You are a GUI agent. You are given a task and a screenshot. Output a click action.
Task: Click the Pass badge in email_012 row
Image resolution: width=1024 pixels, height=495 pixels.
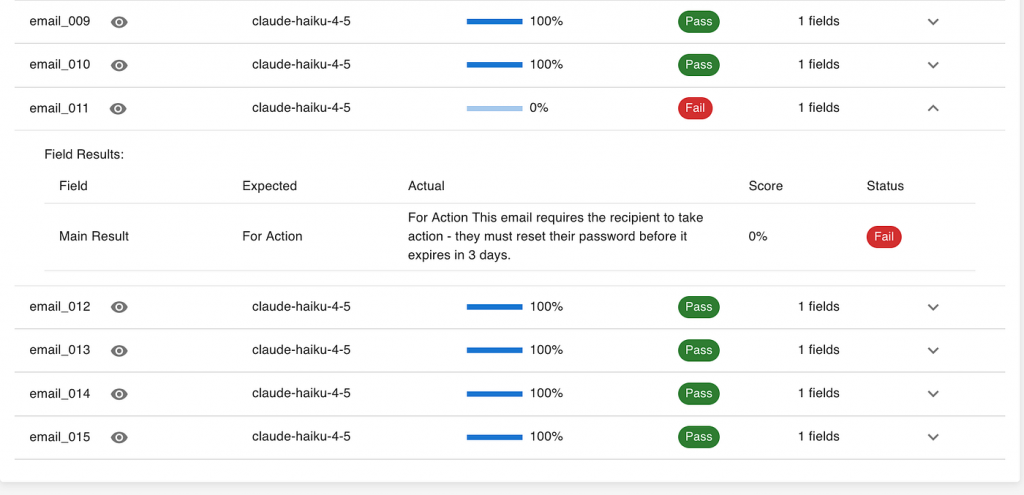click(699, 307)
